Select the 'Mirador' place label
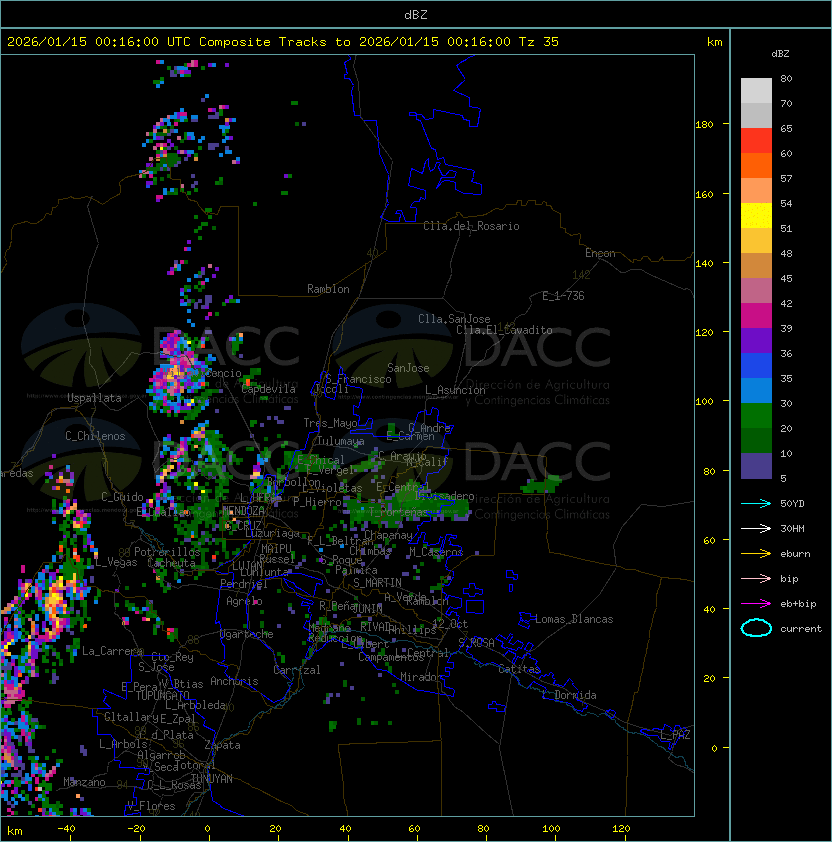 pyautogui.click(x=421, y=677)
